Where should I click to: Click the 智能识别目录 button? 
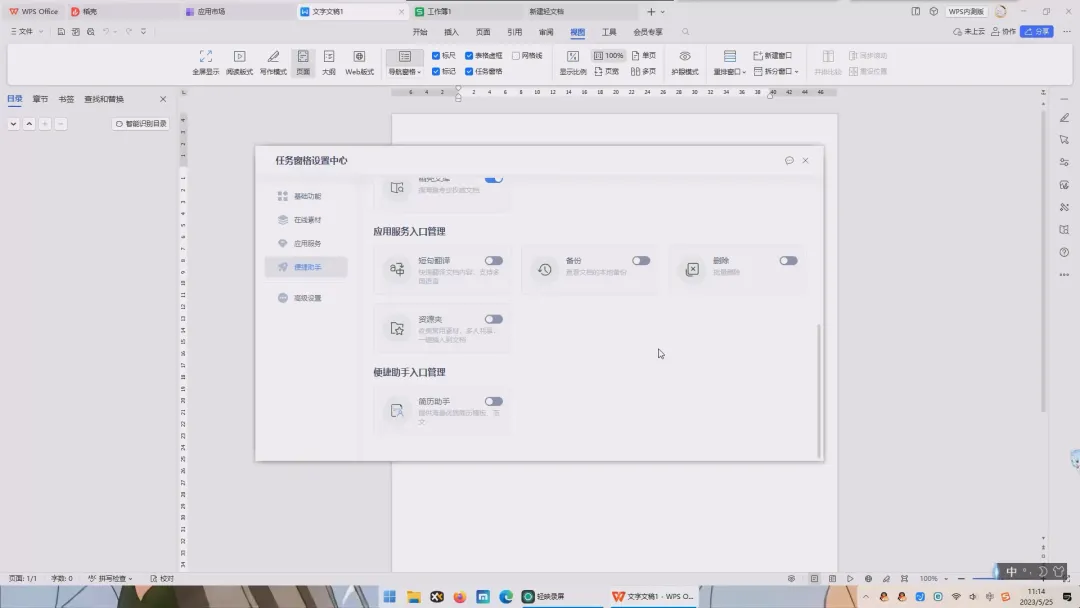click(x=141, y=124)
